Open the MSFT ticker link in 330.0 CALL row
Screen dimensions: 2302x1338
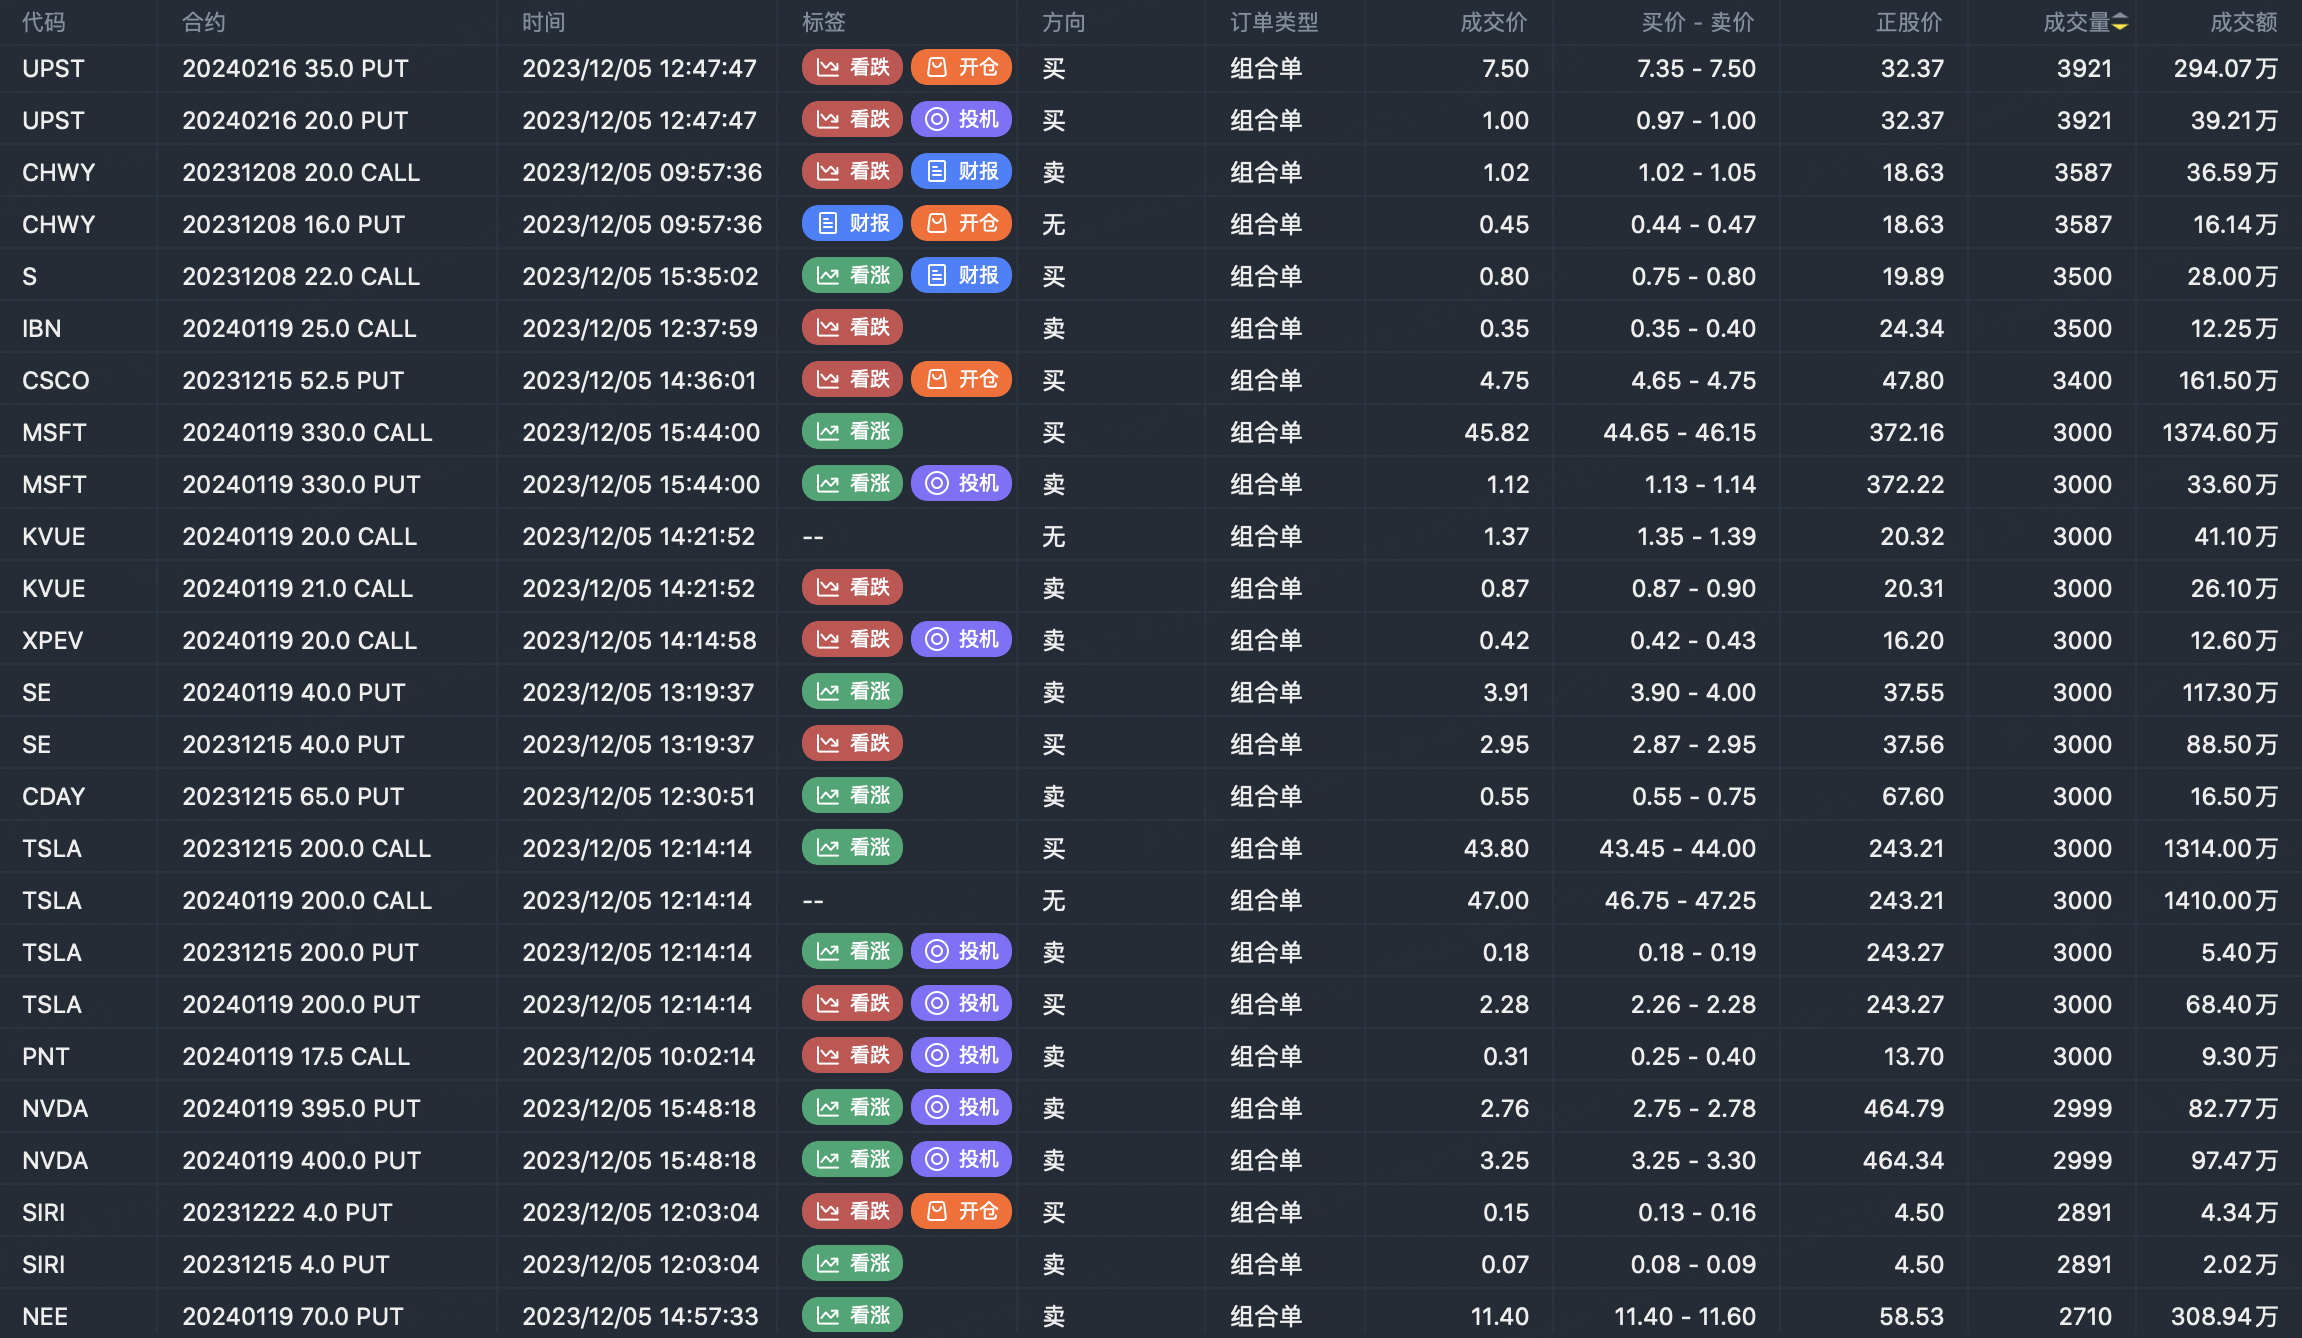click(x=54, y=432)
